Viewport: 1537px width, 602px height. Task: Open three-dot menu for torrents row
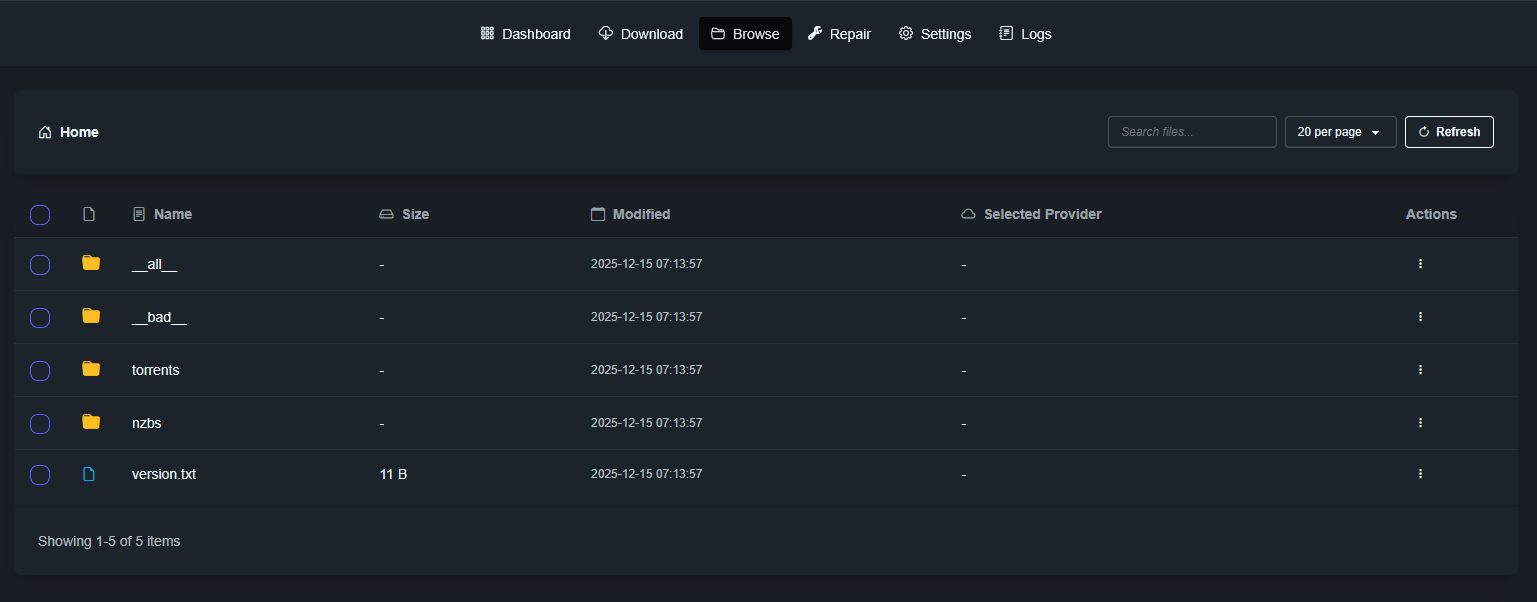tap(1420, 370)
